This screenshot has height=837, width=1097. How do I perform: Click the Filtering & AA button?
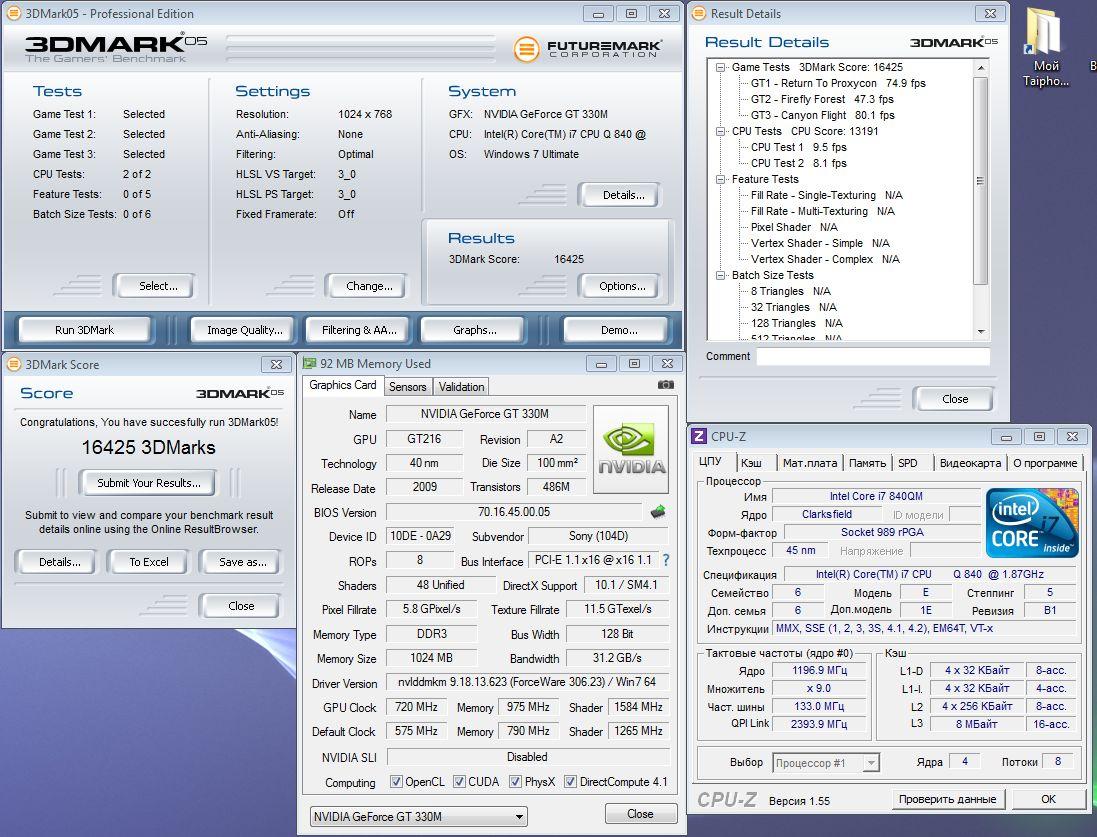[359, 330]
